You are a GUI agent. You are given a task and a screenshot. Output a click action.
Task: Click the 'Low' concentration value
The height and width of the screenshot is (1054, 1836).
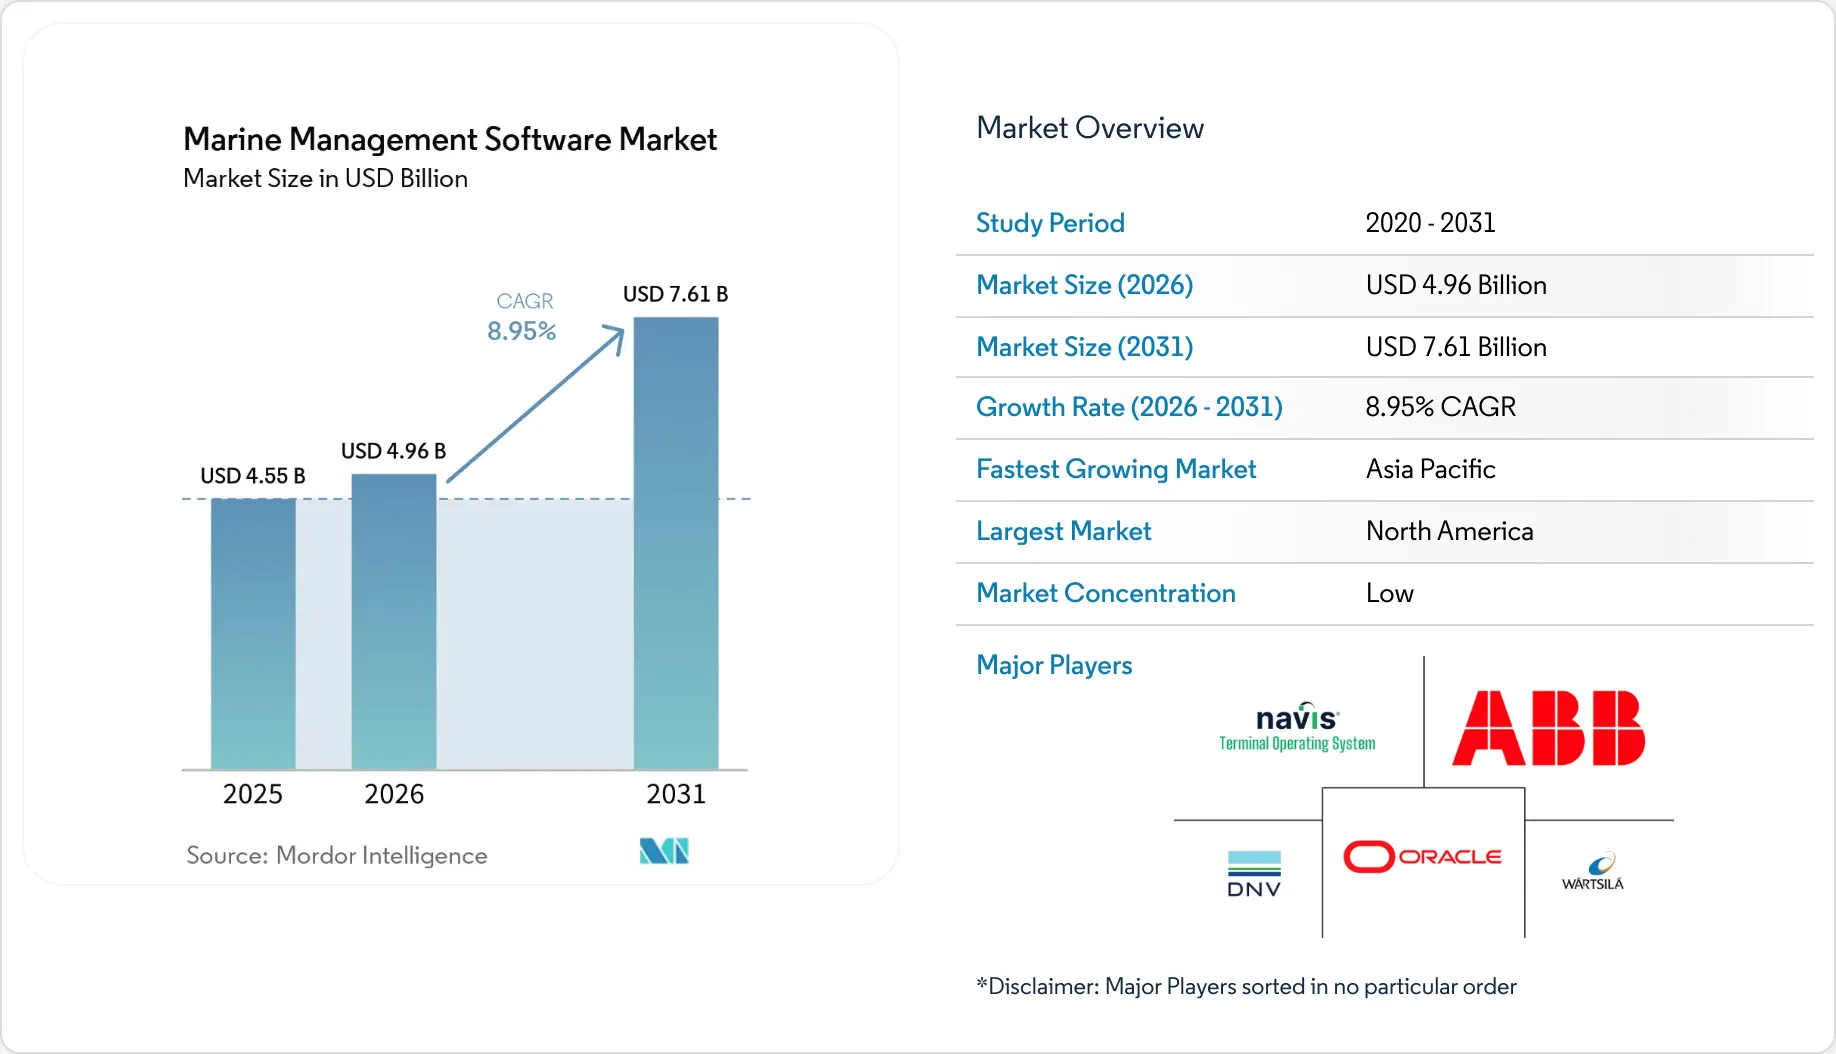1390,593
